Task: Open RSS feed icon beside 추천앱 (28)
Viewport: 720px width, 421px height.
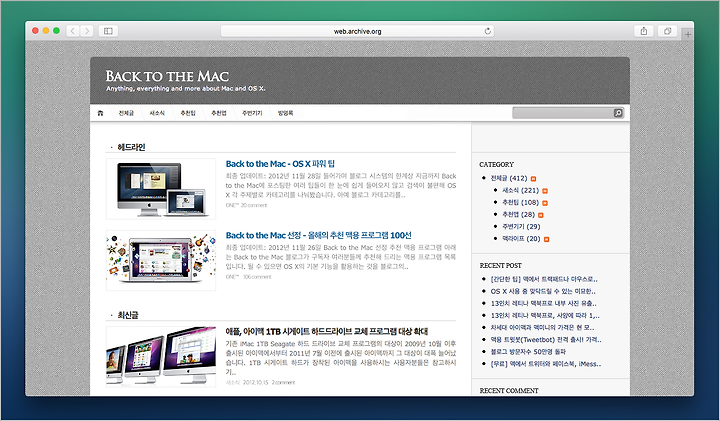Action: [x=540, y=215]
